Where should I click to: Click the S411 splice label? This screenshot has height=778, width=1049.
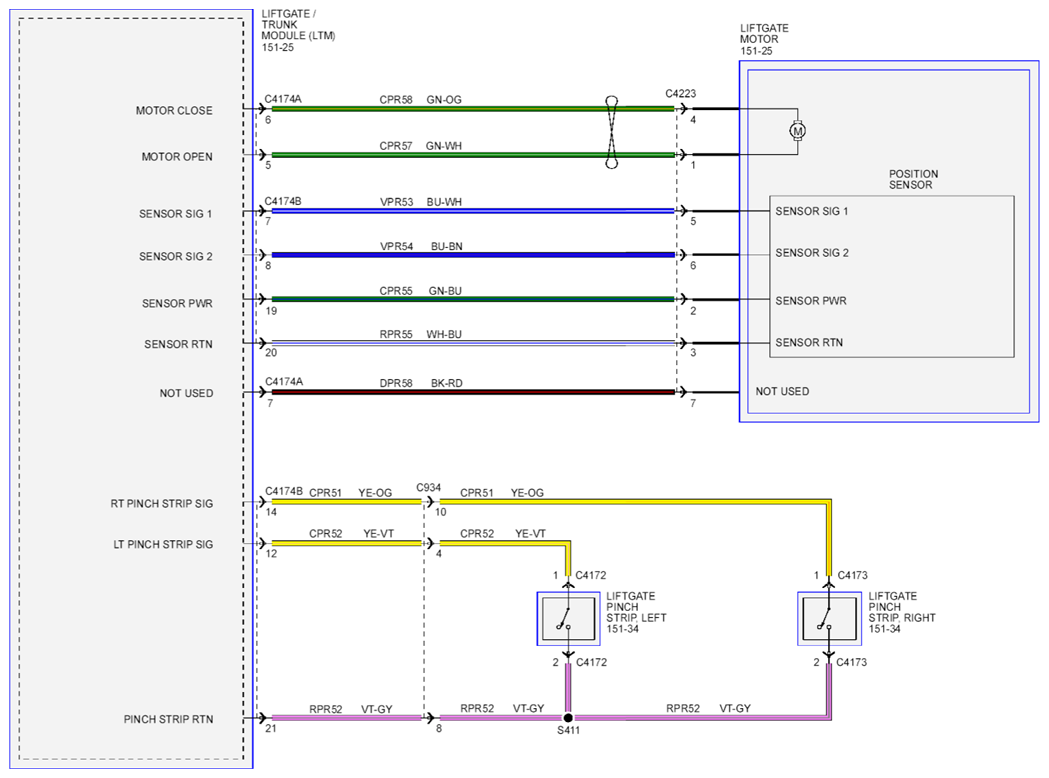pyautogui.click(x=568, y=731)
